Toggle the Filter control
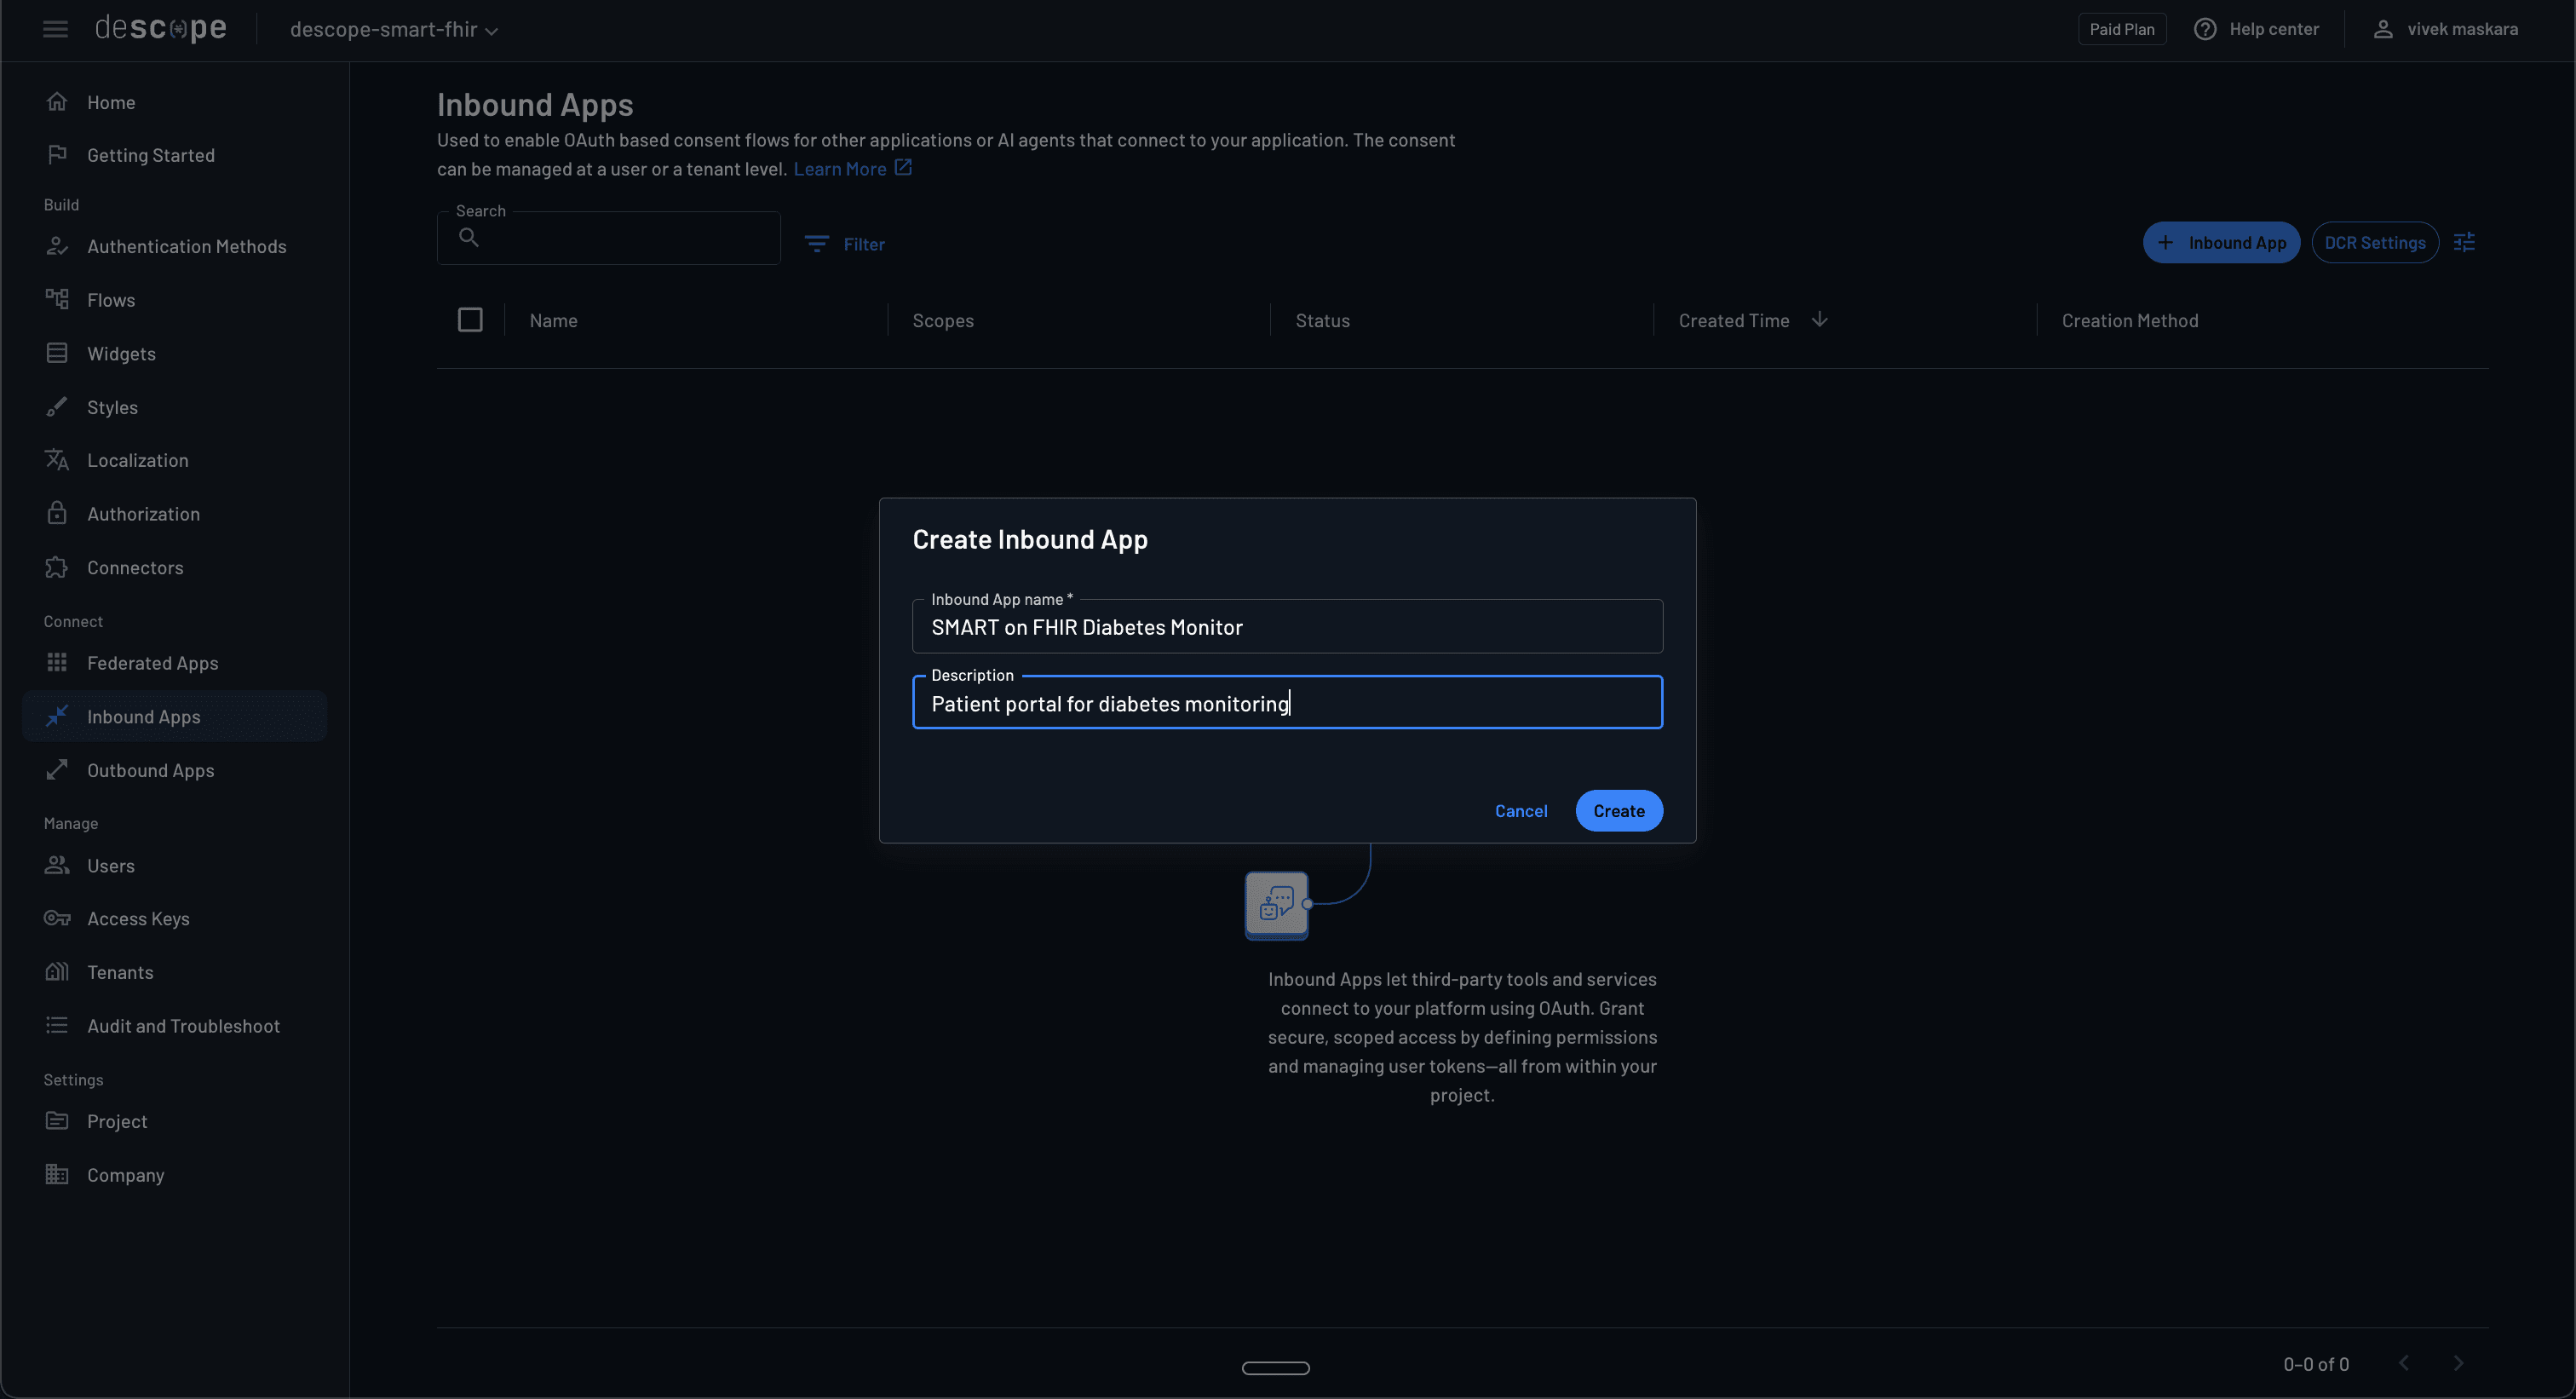The image size is (2576, 1399). pos(845,243)
